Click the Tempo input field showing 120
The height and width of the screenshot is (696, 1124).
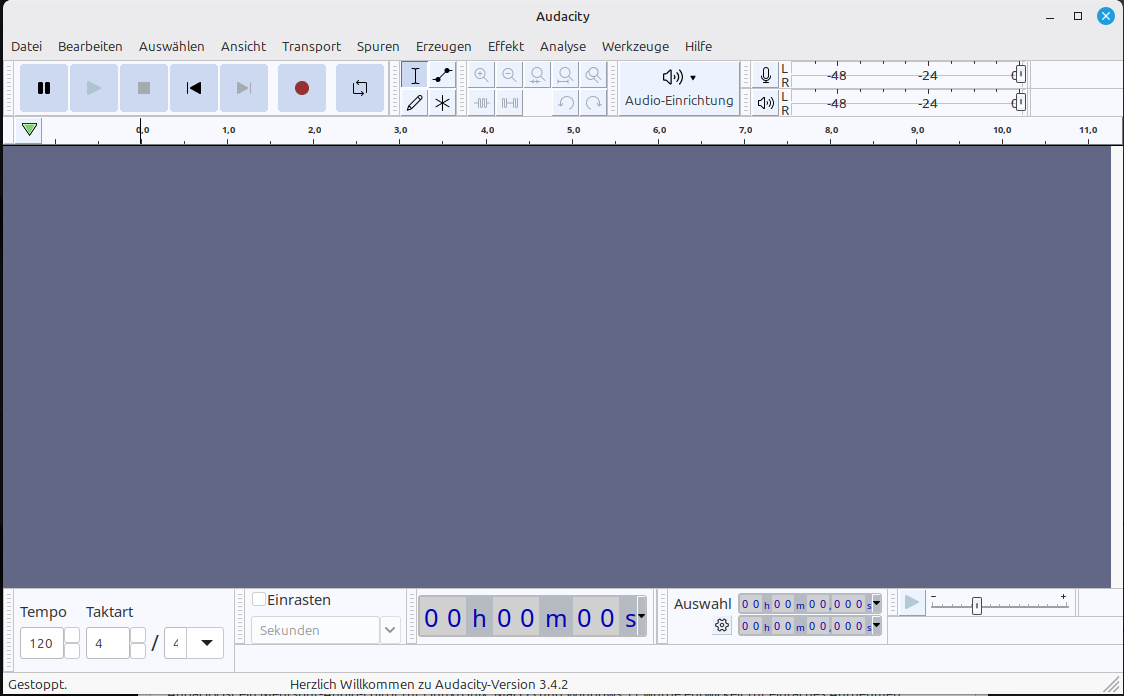click(x=42, y=644)
